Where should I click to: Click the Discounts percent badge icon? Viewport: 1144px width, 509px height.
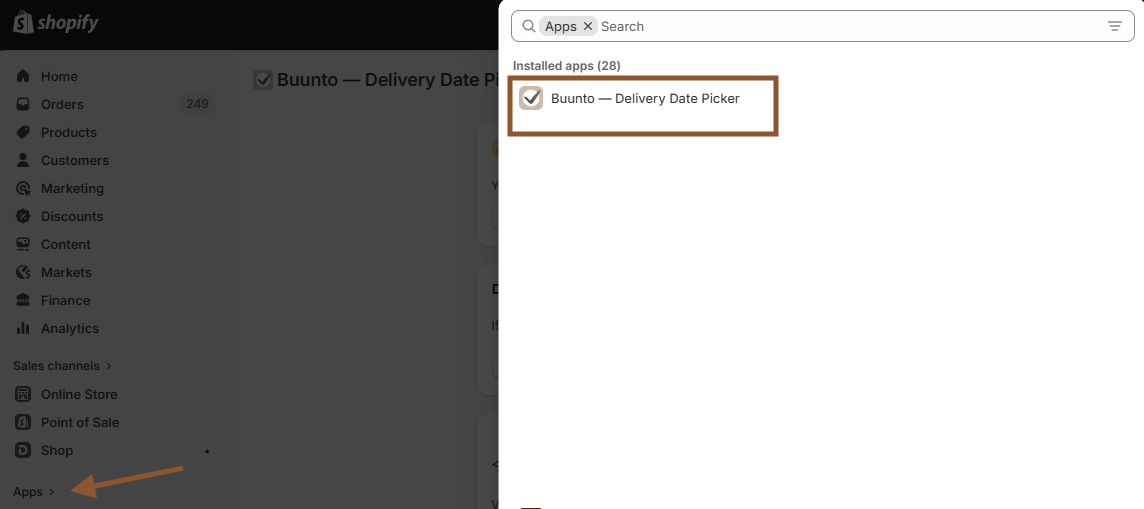(23, 216)
